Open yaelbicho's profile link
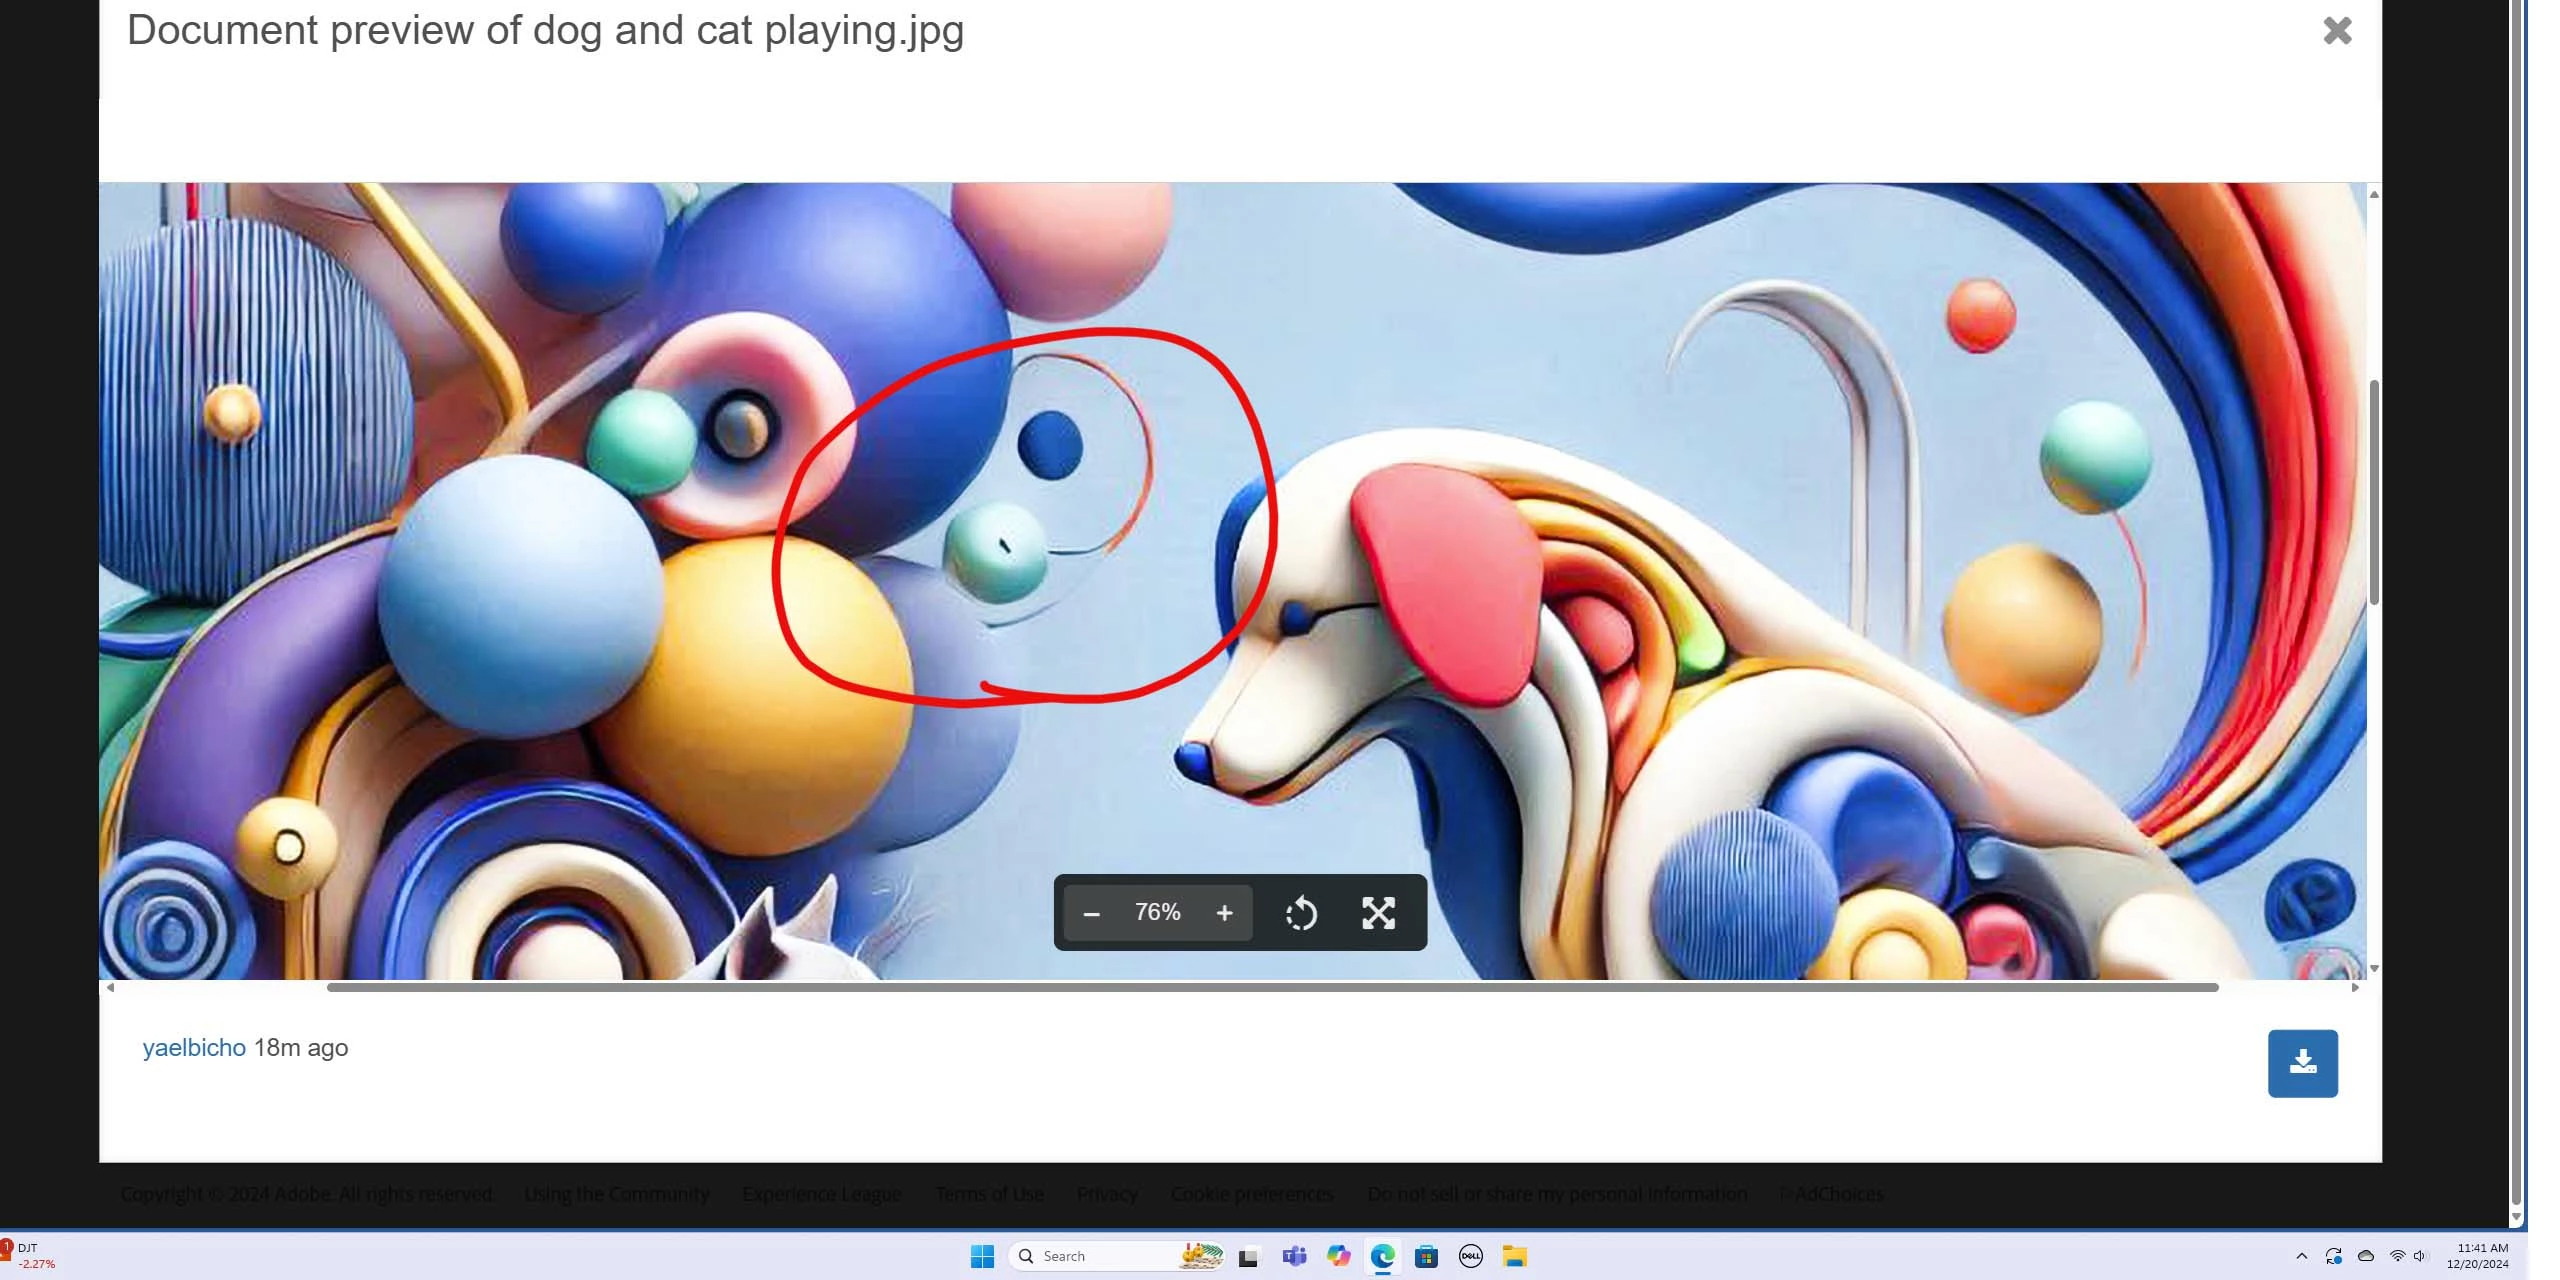The height and width of the screenshot is (1280, 2560). point(194,1048)
